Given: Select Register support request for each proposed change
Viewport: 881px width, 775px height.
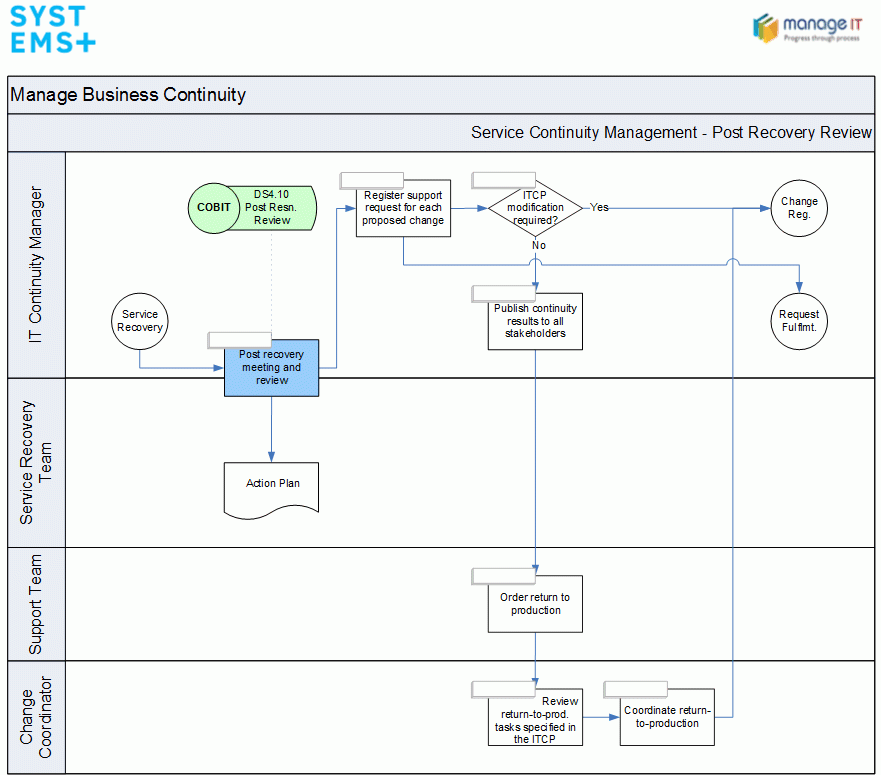Looking at the screenshot, I should click(403, 208).
